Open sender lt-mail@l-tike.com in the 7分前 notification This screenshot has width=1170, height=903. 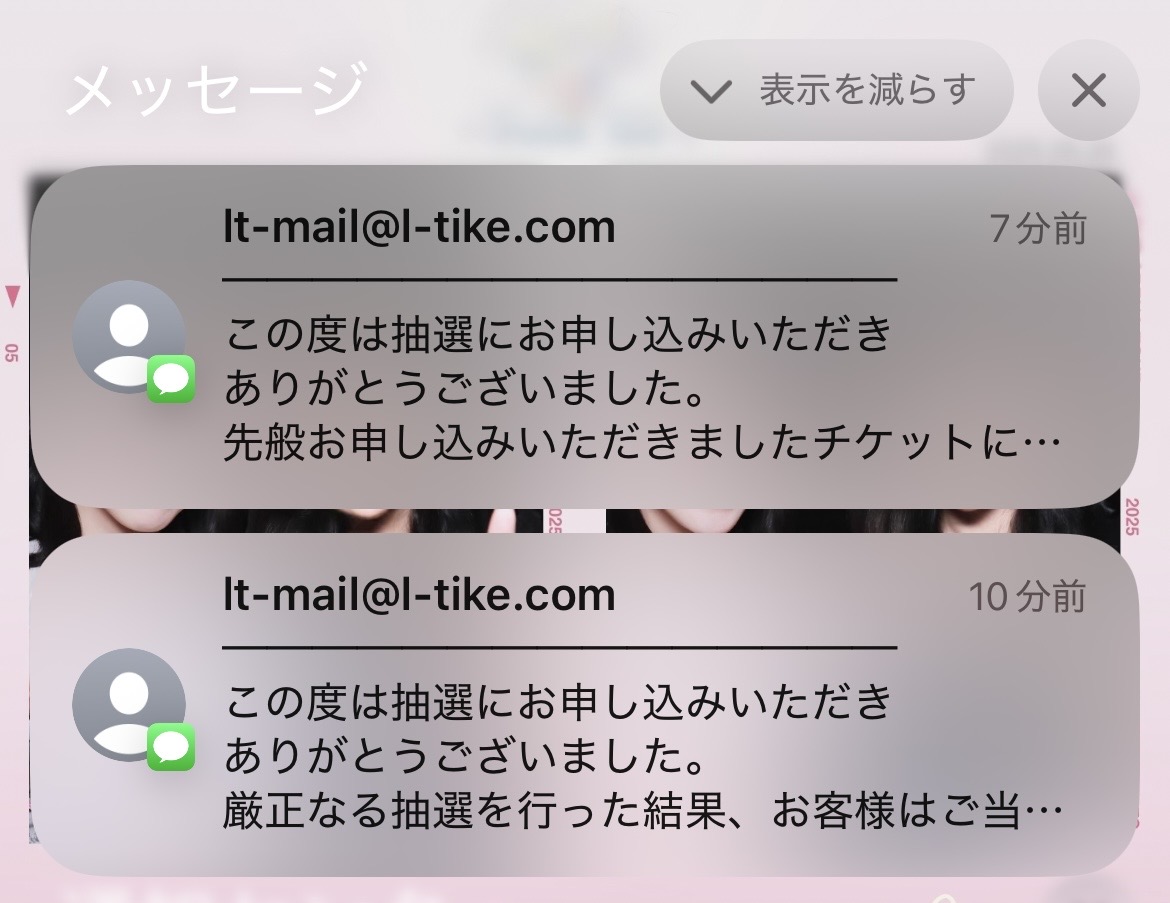click(419, 227)
